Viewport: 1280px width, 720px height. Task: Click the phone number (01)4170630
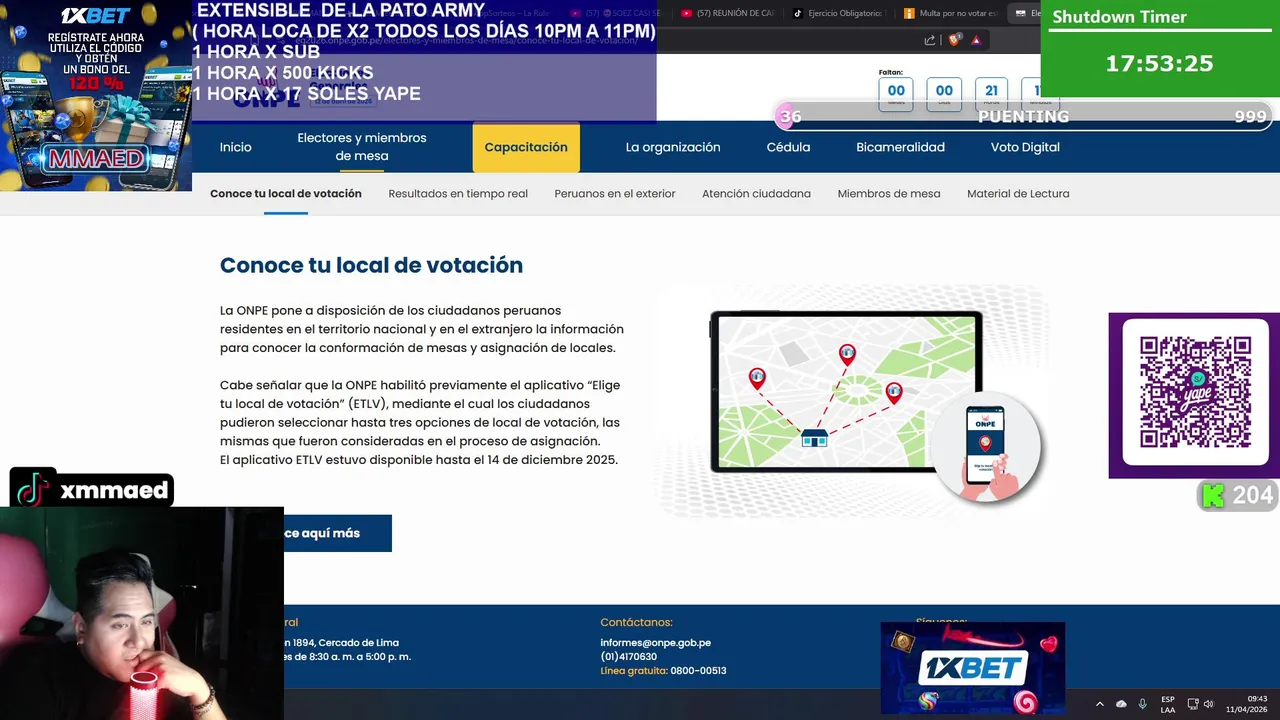628,657
